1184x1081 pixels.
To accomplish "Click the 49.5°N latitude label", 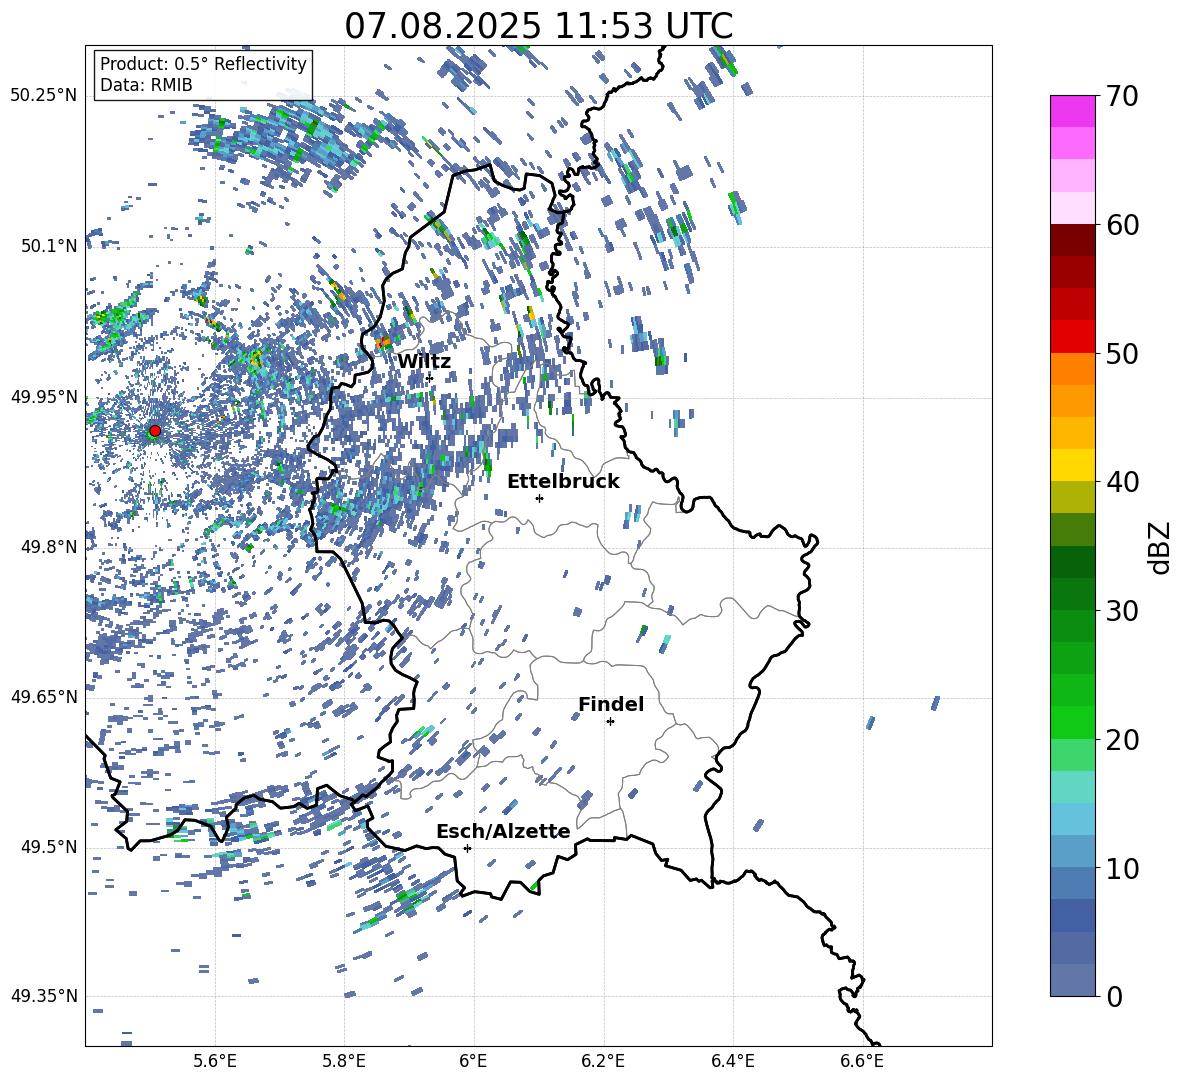I will click(x=48, y=847).
